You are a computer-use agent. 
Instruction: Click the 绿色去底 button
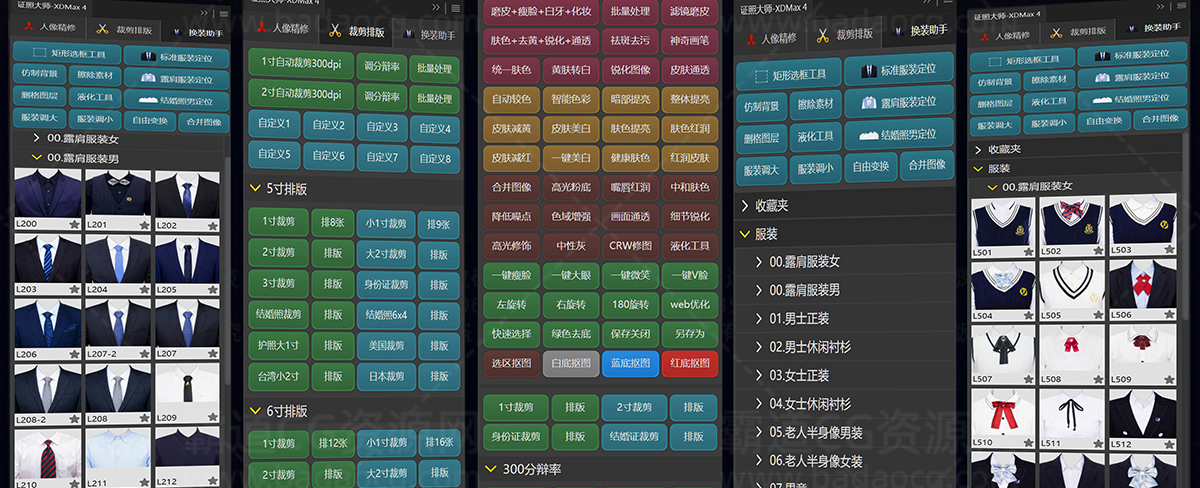570,334
